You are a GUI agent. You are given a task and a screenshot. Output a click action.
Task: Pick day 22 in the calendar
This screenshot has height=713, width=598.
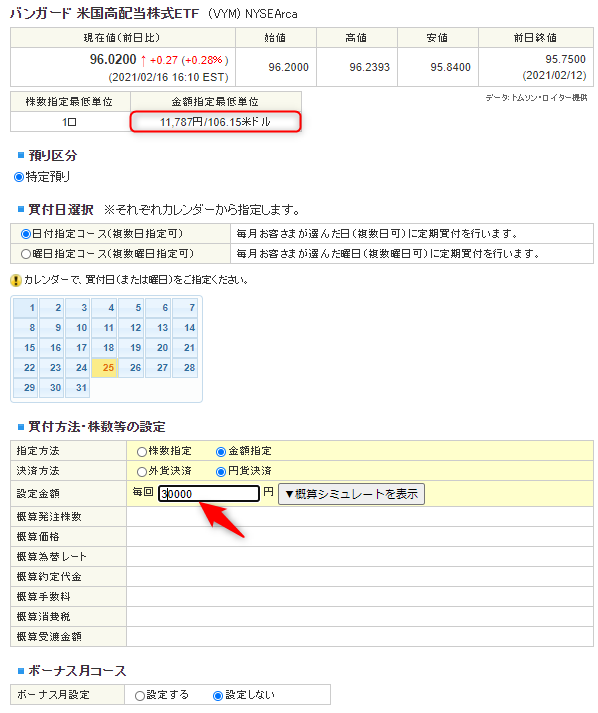point(26,368)
